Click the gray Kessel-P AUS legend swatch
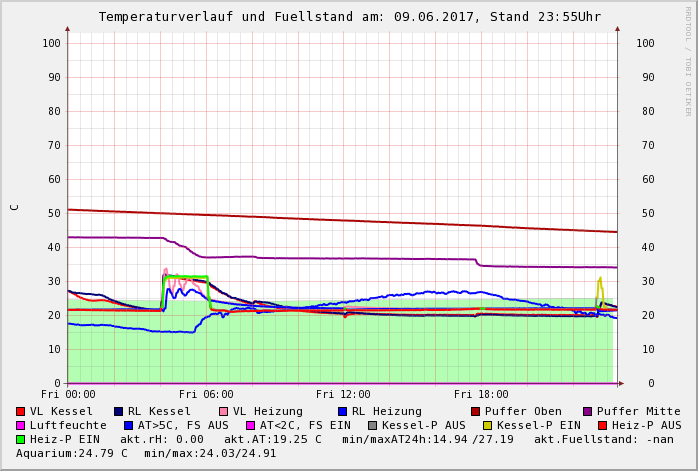Screen dimensions: 698x471 [x=372, y=425]
